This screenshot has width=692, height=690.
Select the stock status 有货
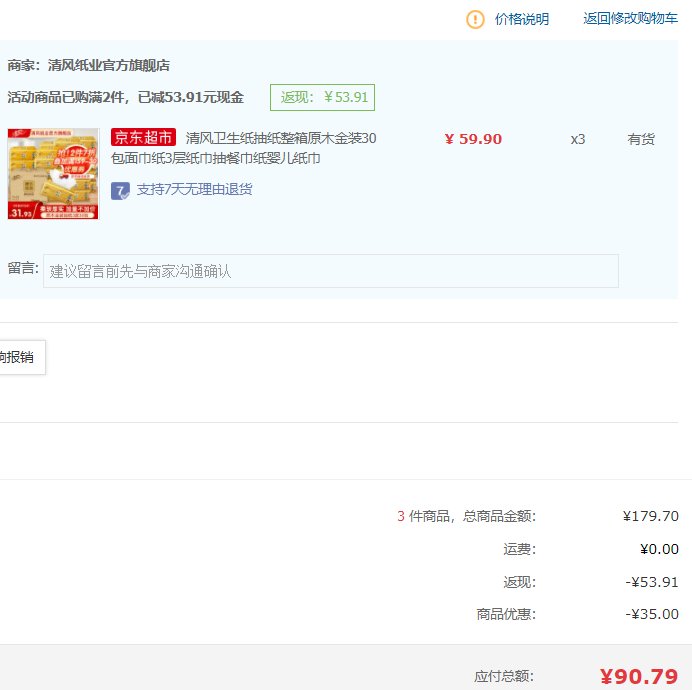641,140
